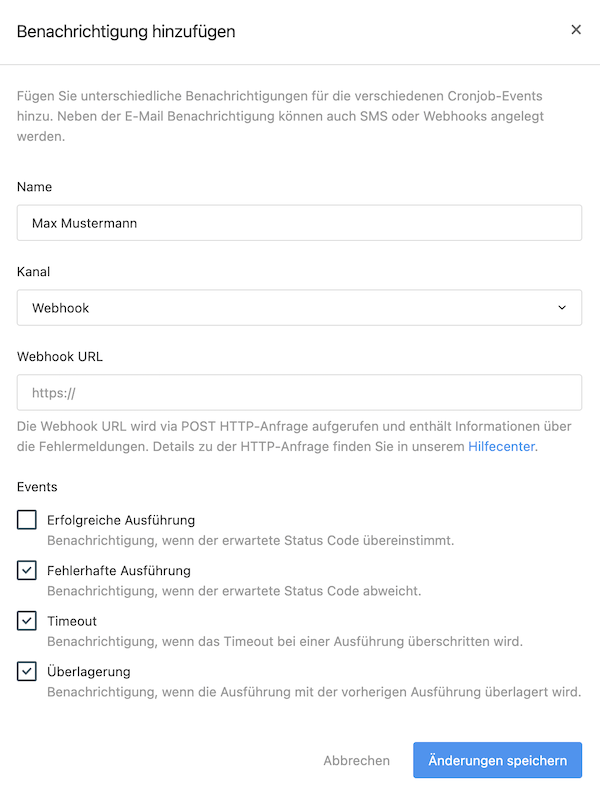Click the 'Überlagerung' label text
This screenshot has width=600, height=796.
(89, 672)
